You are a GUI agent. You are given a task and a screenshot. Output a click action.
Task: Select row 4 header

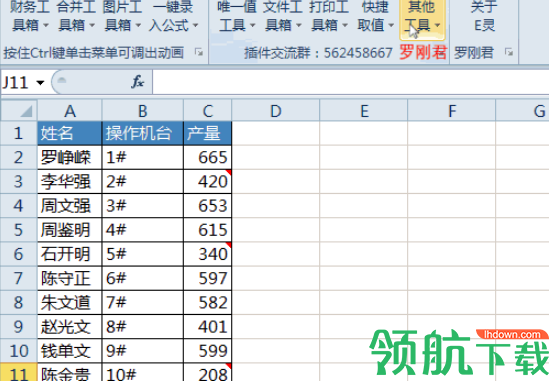tap(19, 206)
